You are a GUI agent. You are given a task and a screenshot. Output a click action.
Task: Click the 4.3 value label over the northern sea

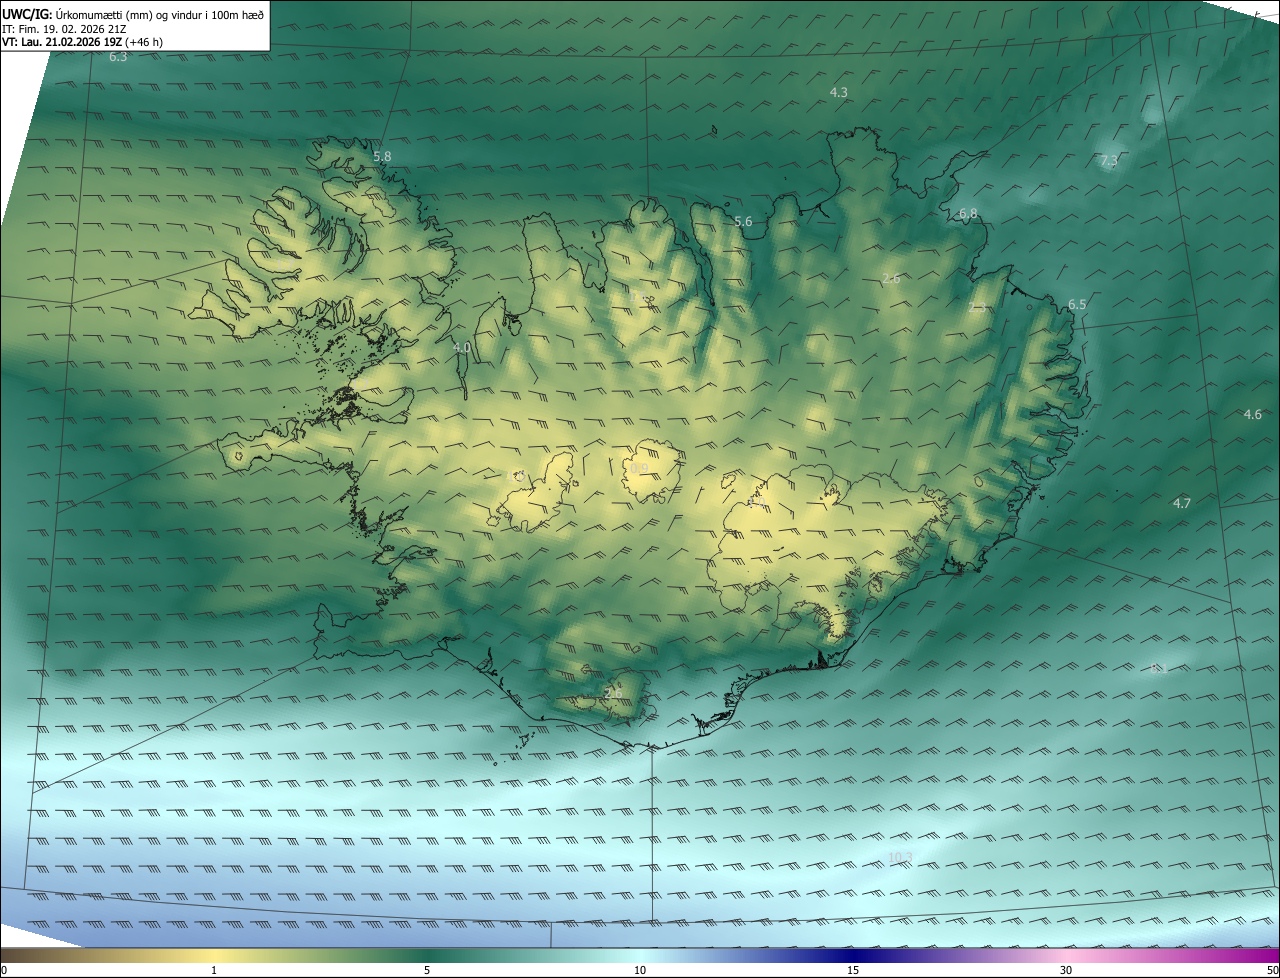pos(839,92)
